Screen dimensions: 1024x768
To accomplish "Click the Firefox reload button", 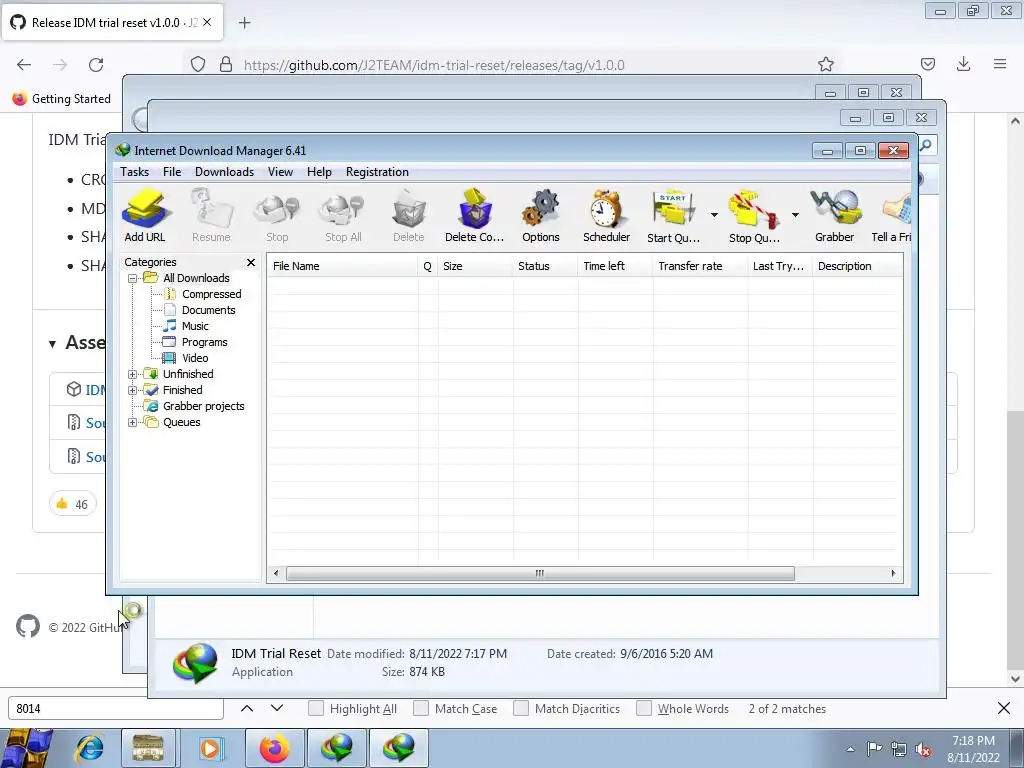I will (96, 65).
